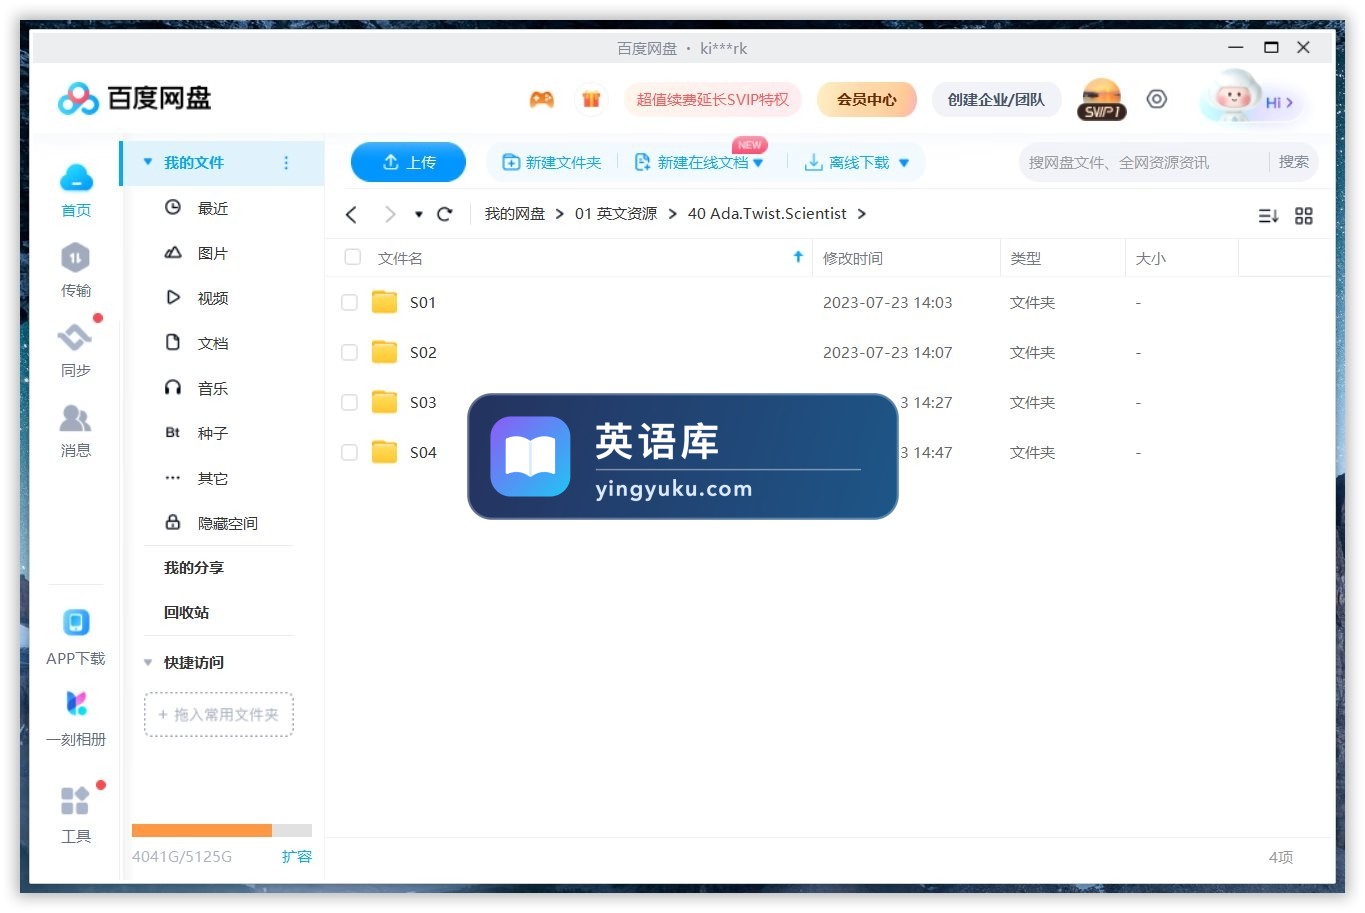Screen dimensions: 1365x913
Task: Click 拖入常用文件夹 drop area
Action: click(x=219, y=715)
